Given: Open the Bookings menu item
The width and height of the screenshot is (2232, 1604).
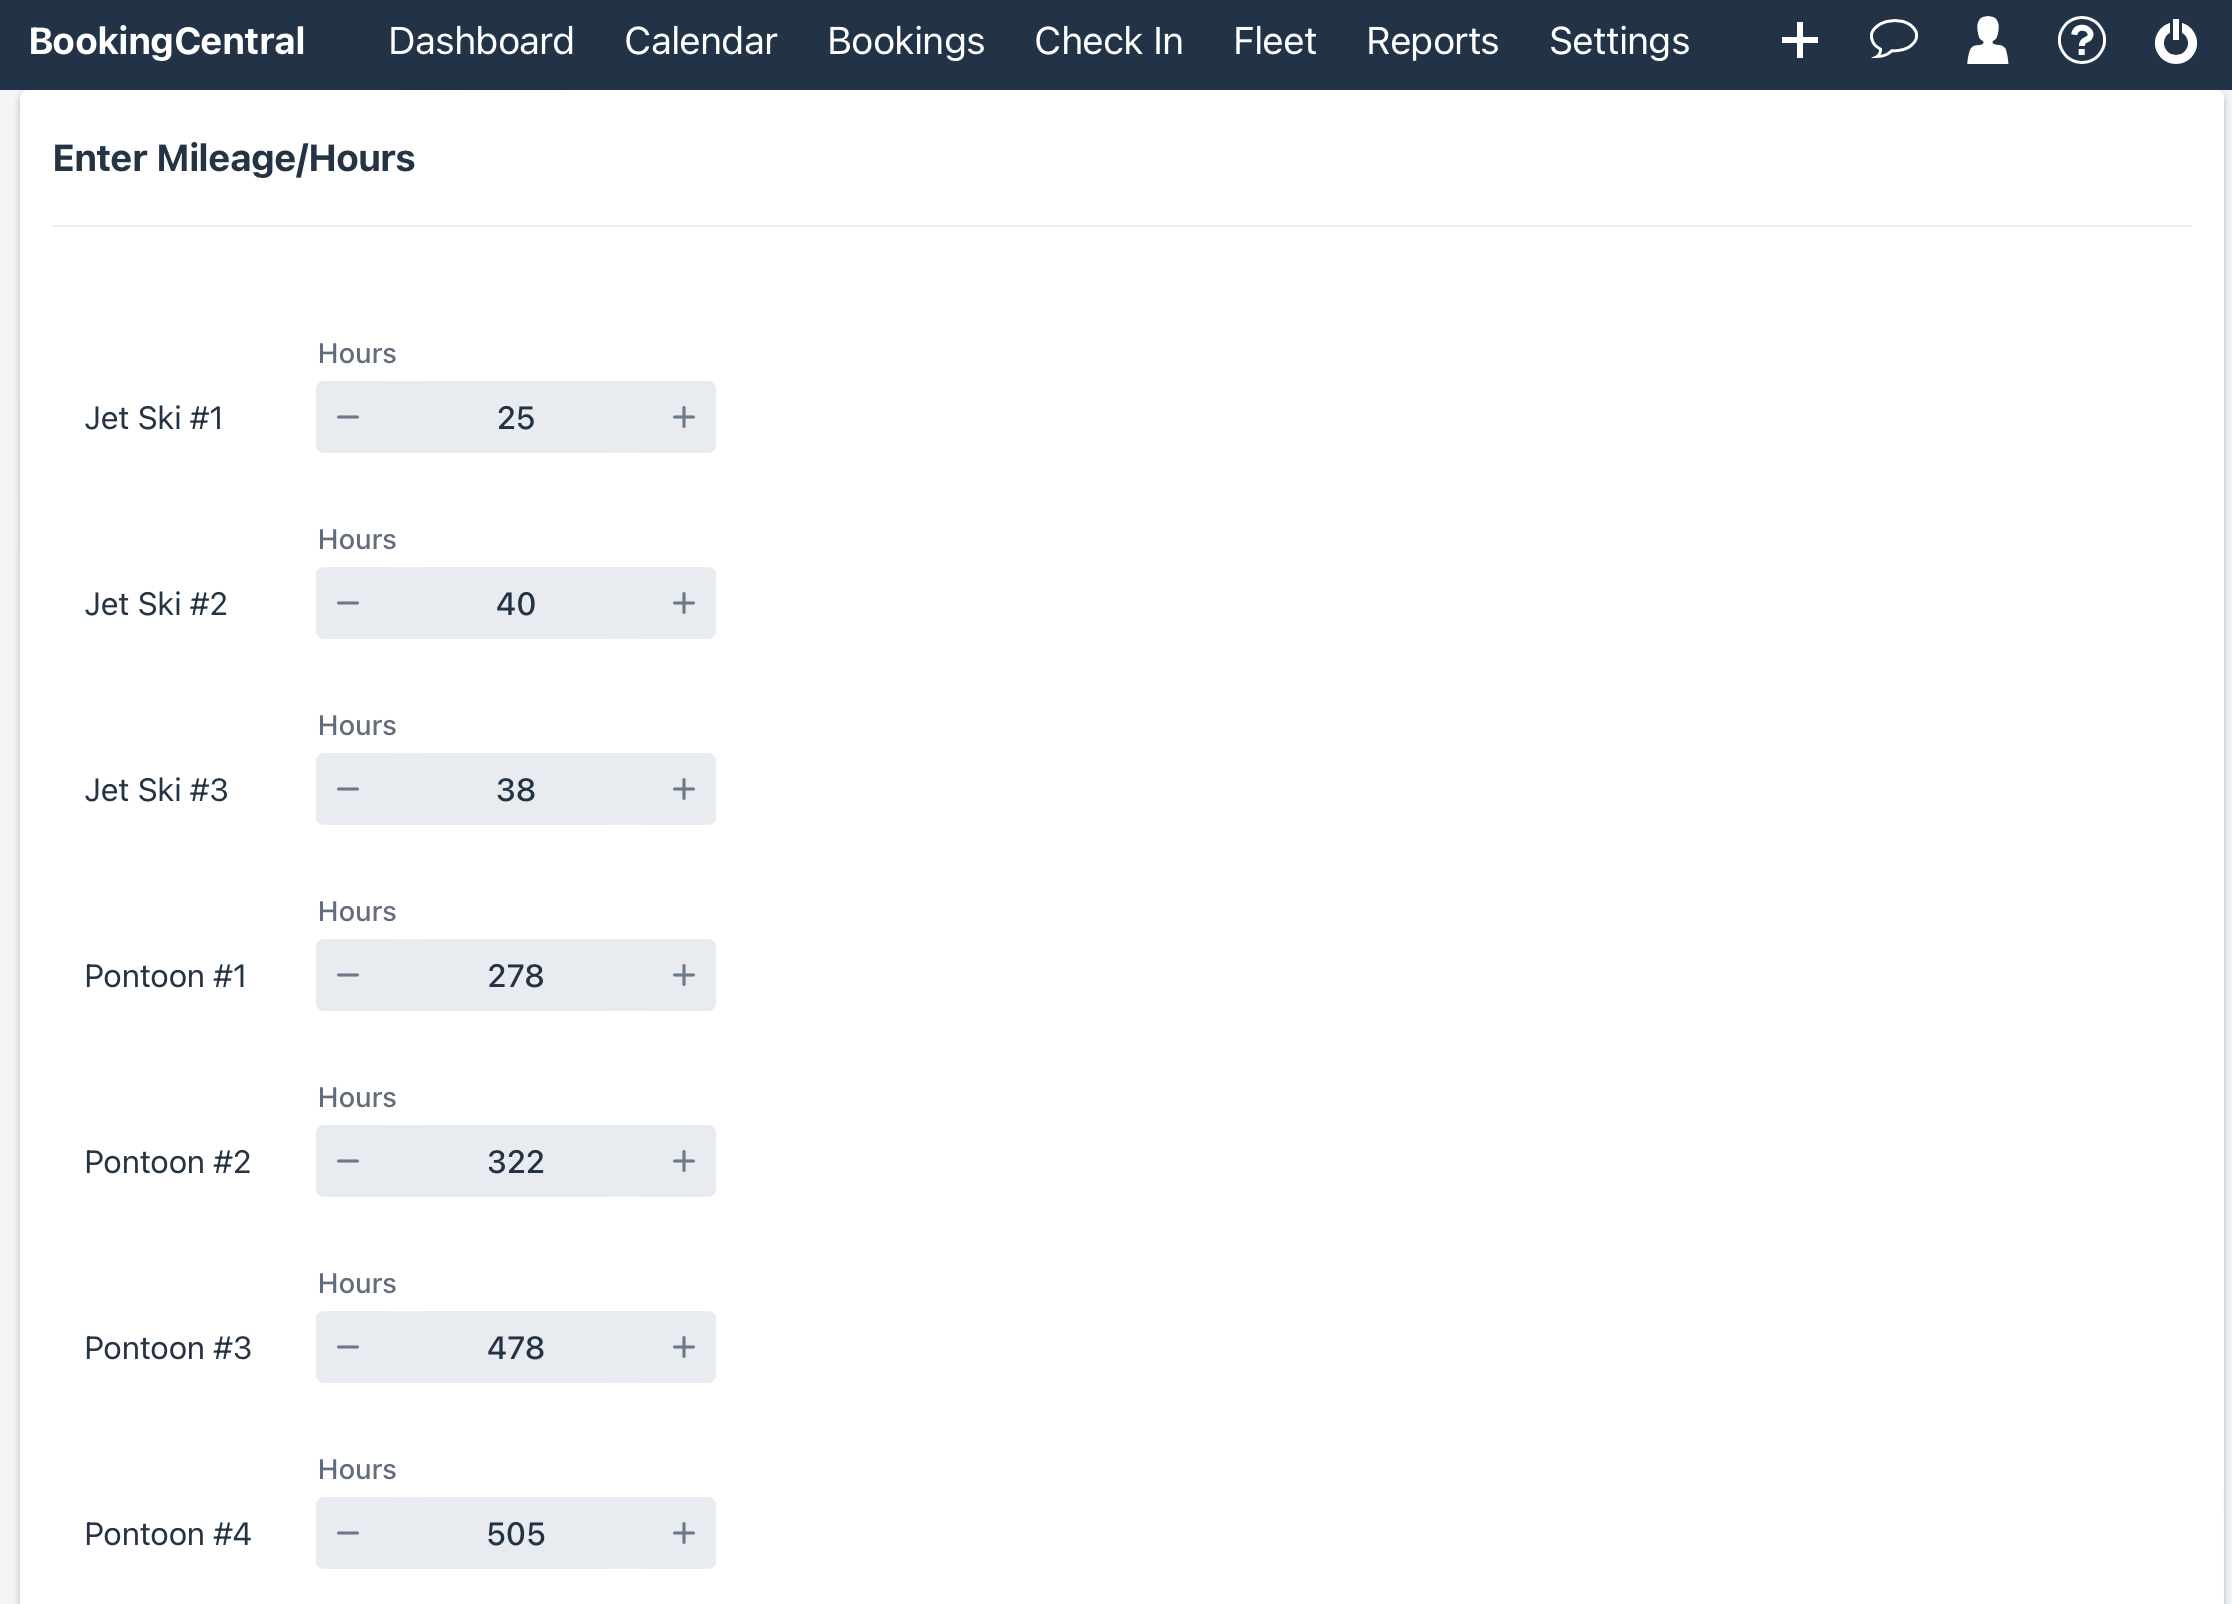Looking at the screenshot, I should pos(906,41).
